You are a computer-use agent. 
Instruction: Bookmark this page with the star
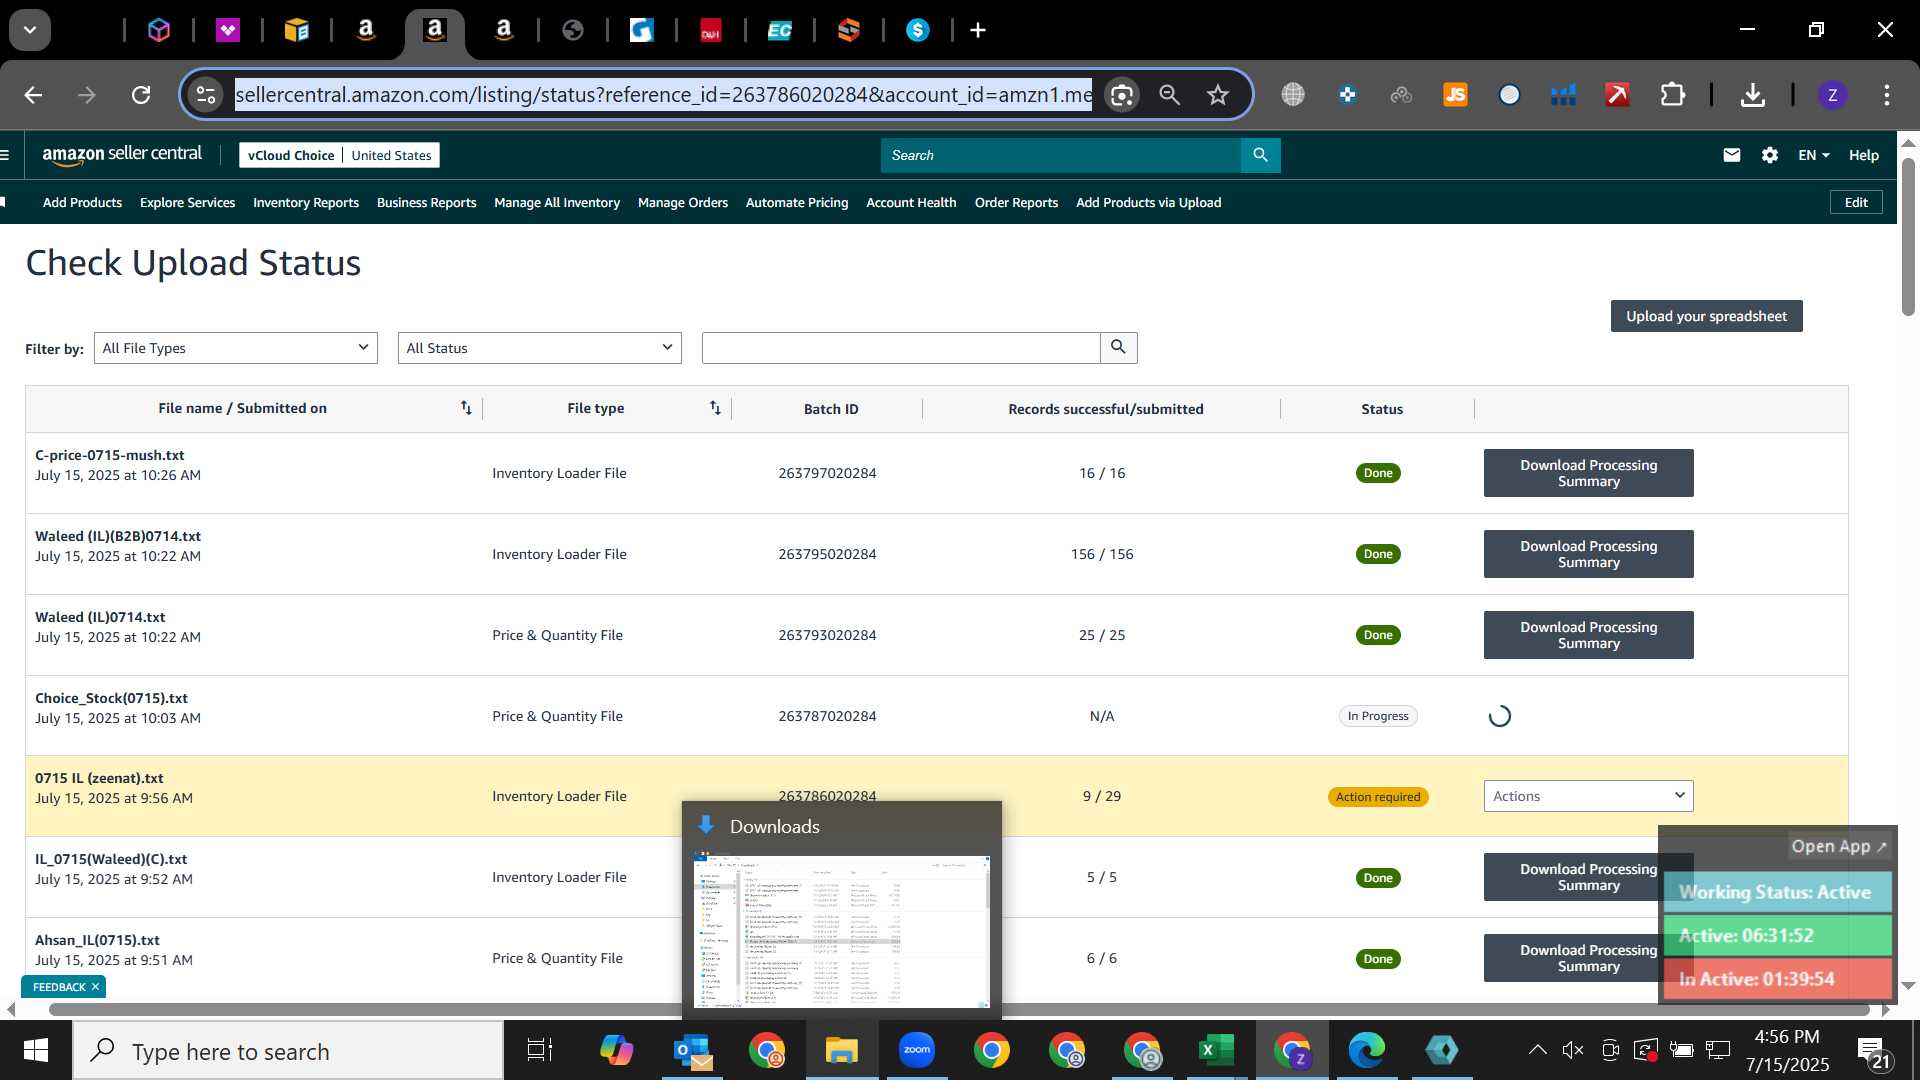click(x=1217, y=95)
